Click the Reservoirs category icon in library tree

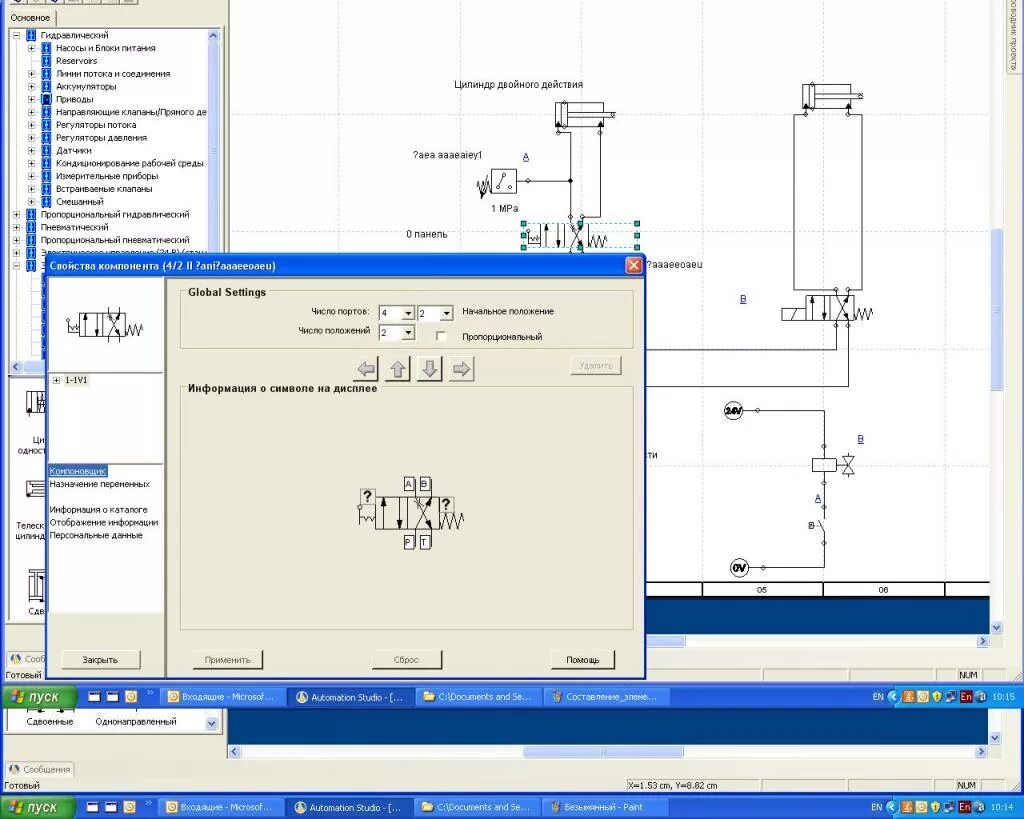click(44, 60)
